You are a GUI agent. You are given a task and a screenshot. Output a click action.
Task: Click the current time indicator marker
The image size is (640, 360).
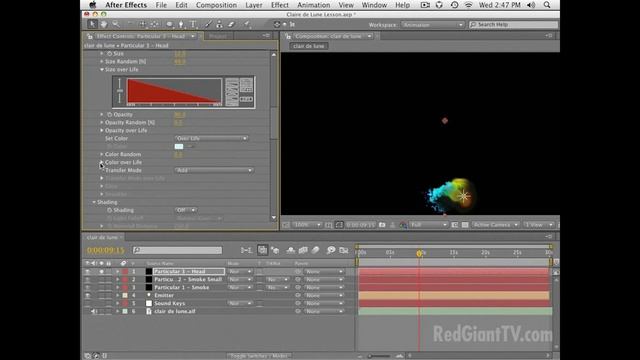(419, 253)
